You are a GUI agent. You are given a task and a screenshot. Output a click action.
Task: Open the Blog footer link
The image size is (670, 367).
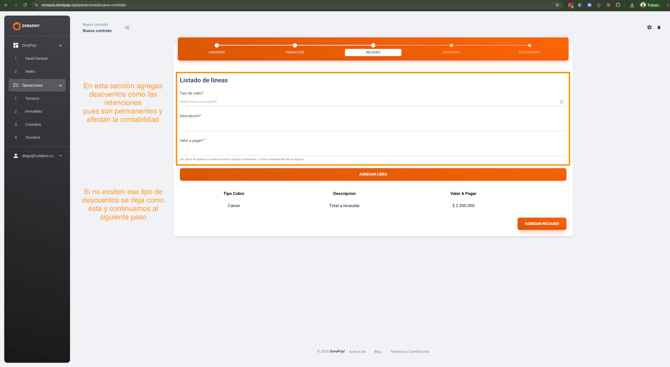[x=378, y=352]
